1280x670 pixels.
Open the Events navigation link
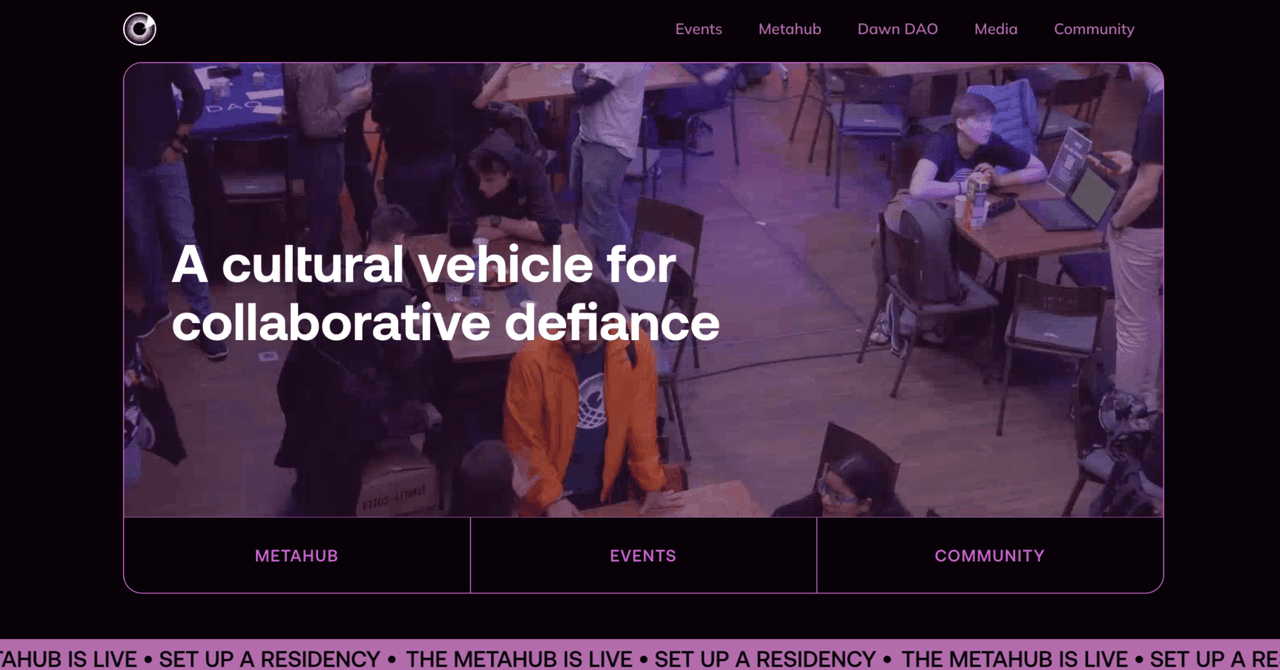pos(698,29)
